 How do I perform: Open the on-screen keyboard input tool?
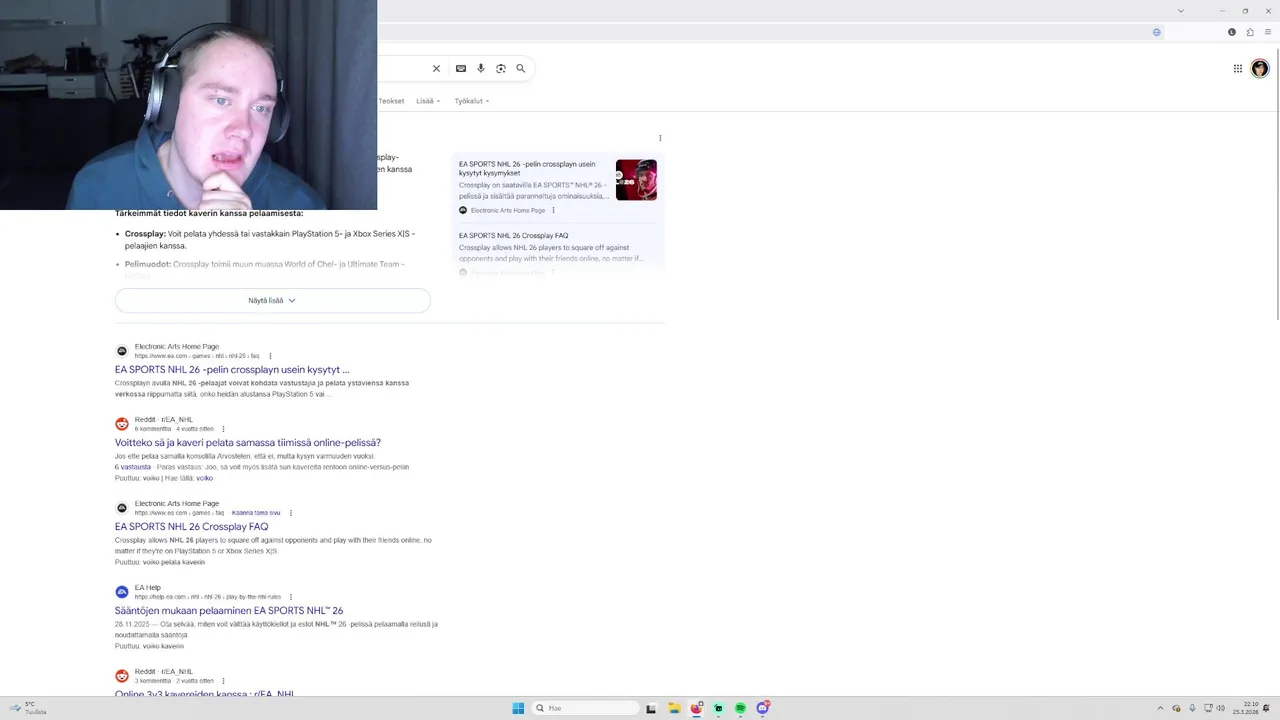click(461, 68)
